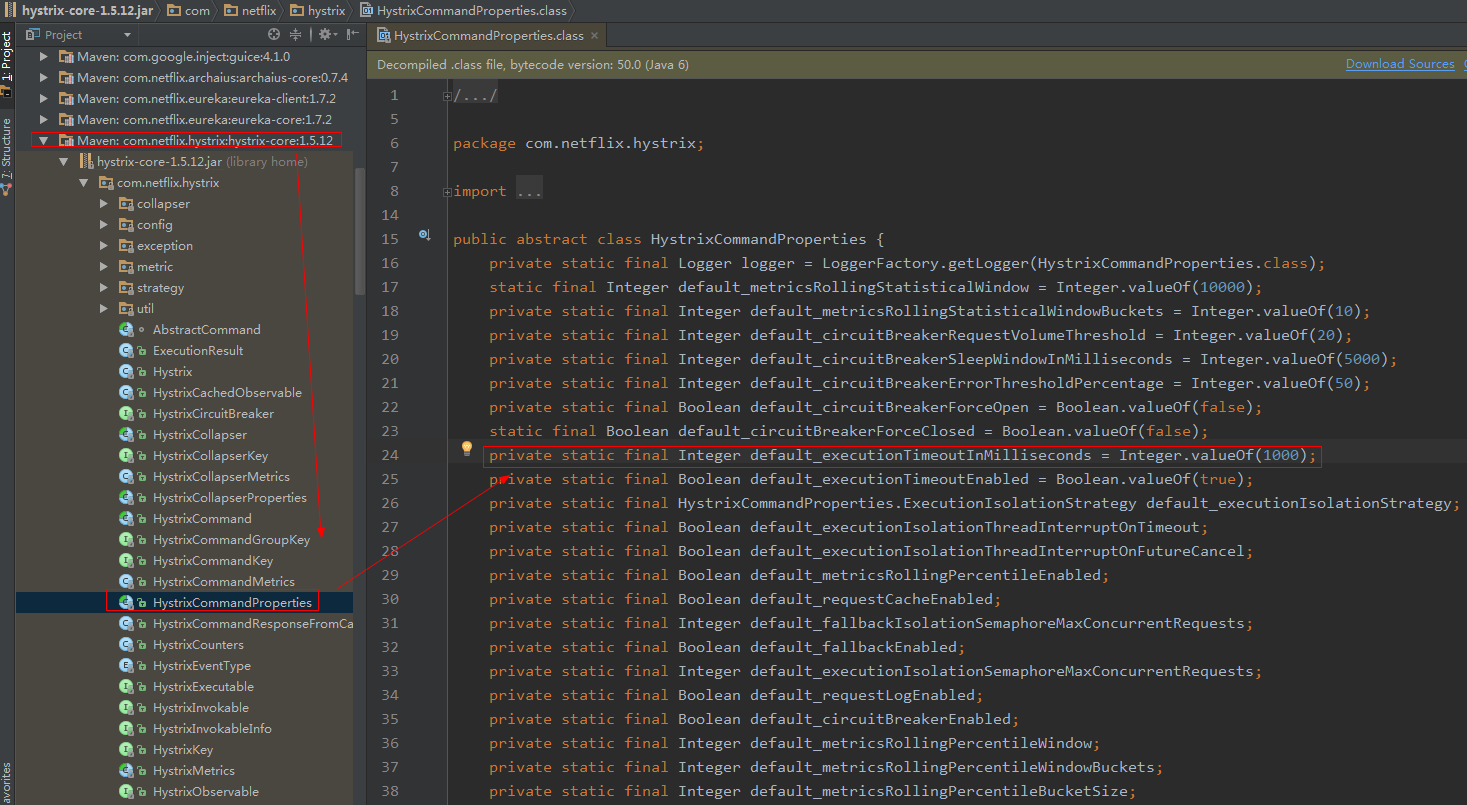This screenshot has width=1467, height=805.
Task: Select HystrixCollapser class in tree
Action: click(x=200, y=435)
